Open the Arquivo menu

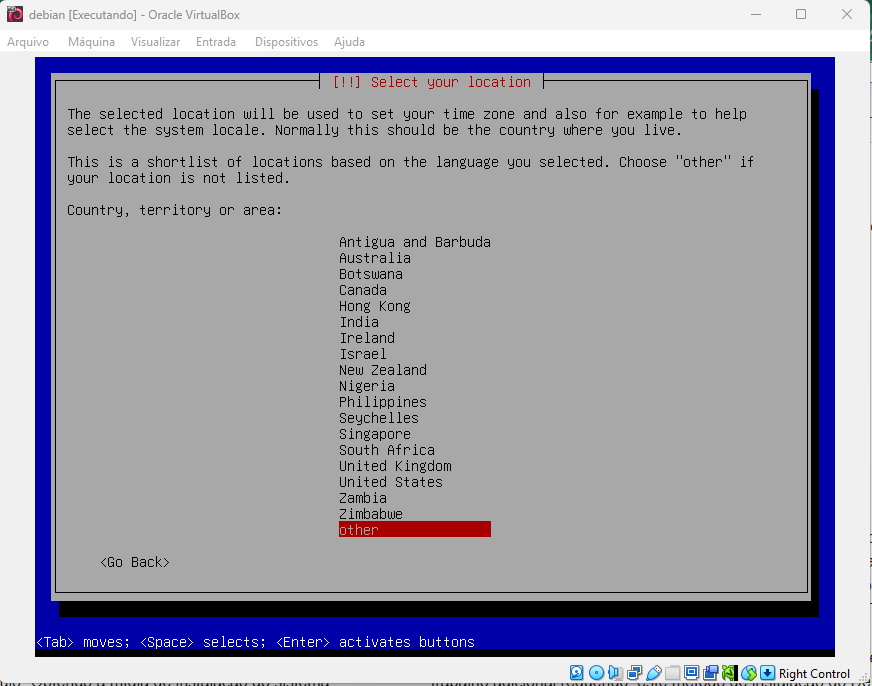(x=28, y=42)
